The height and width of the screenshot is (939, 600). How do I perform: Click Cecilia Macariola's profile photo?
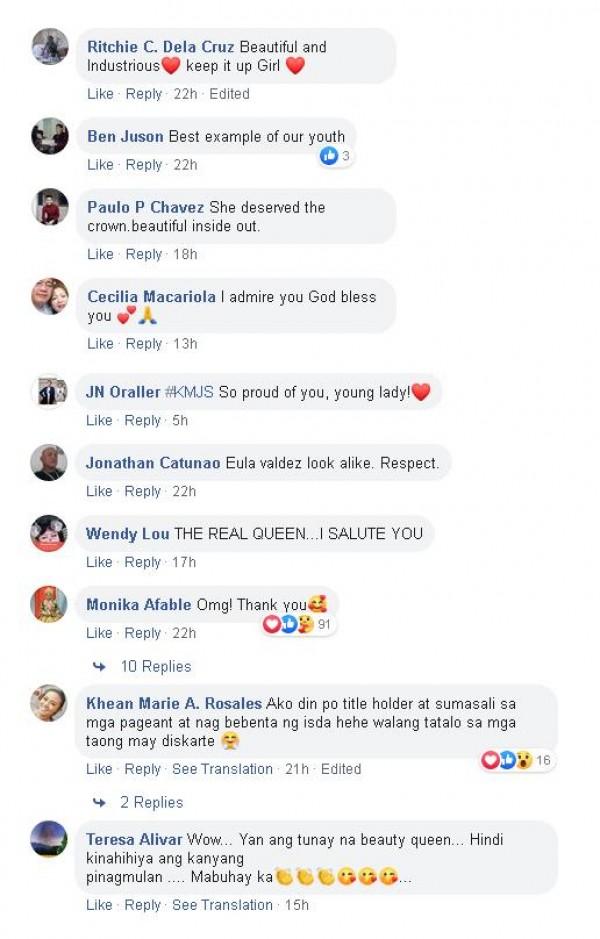[50, 296]
